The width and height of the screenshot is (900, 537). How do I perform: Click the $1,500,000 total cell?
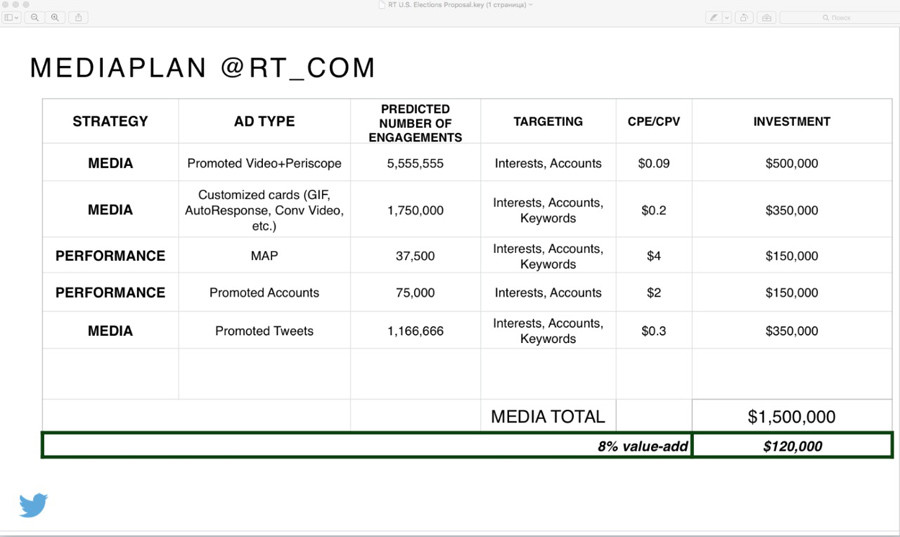(x=792, y=417)
